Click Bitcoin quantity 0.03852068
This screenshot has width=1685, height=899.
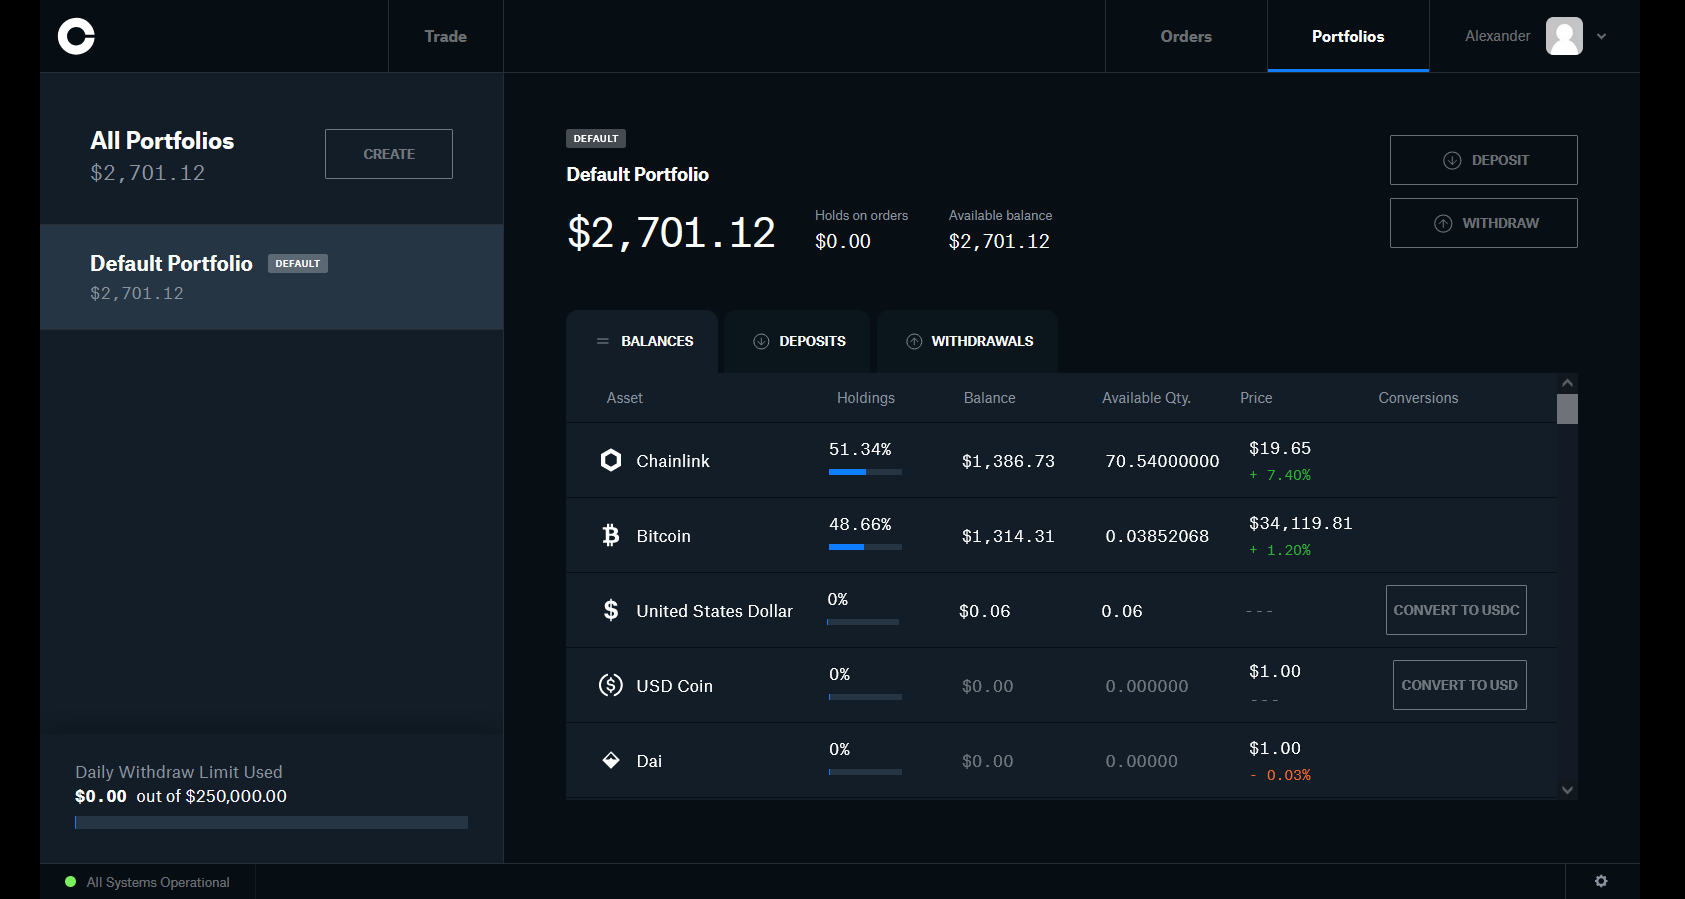(x=1157, y=536)
